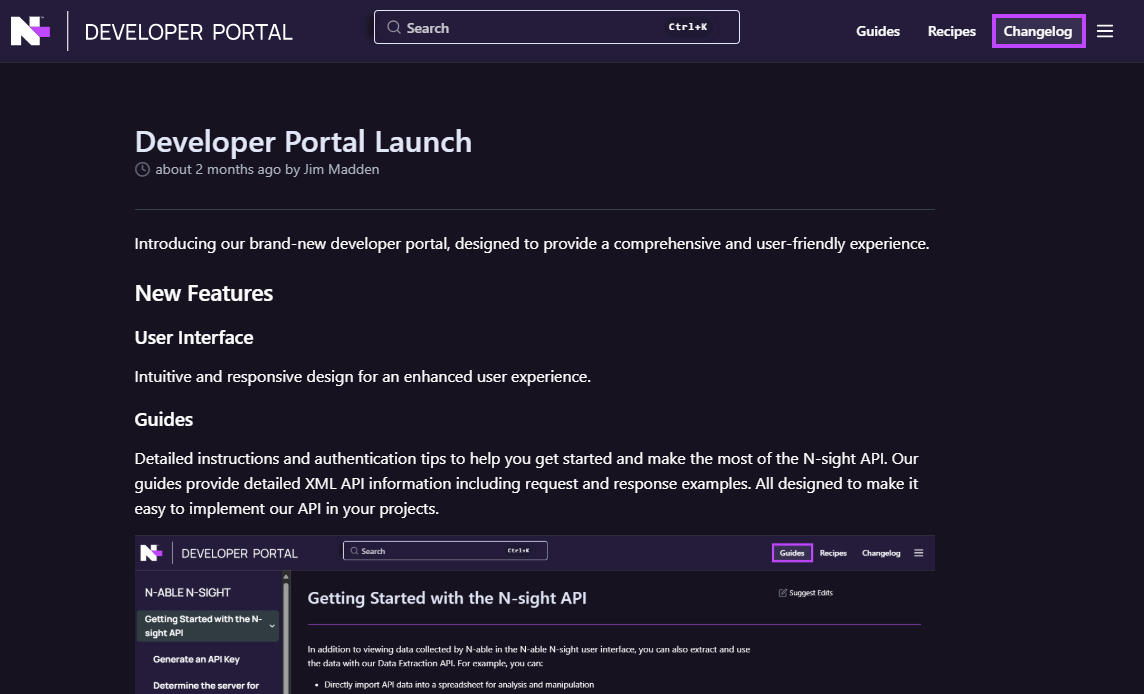Click the 'Introducing our brand-new developer portal' paragraph

click(532, 244)
